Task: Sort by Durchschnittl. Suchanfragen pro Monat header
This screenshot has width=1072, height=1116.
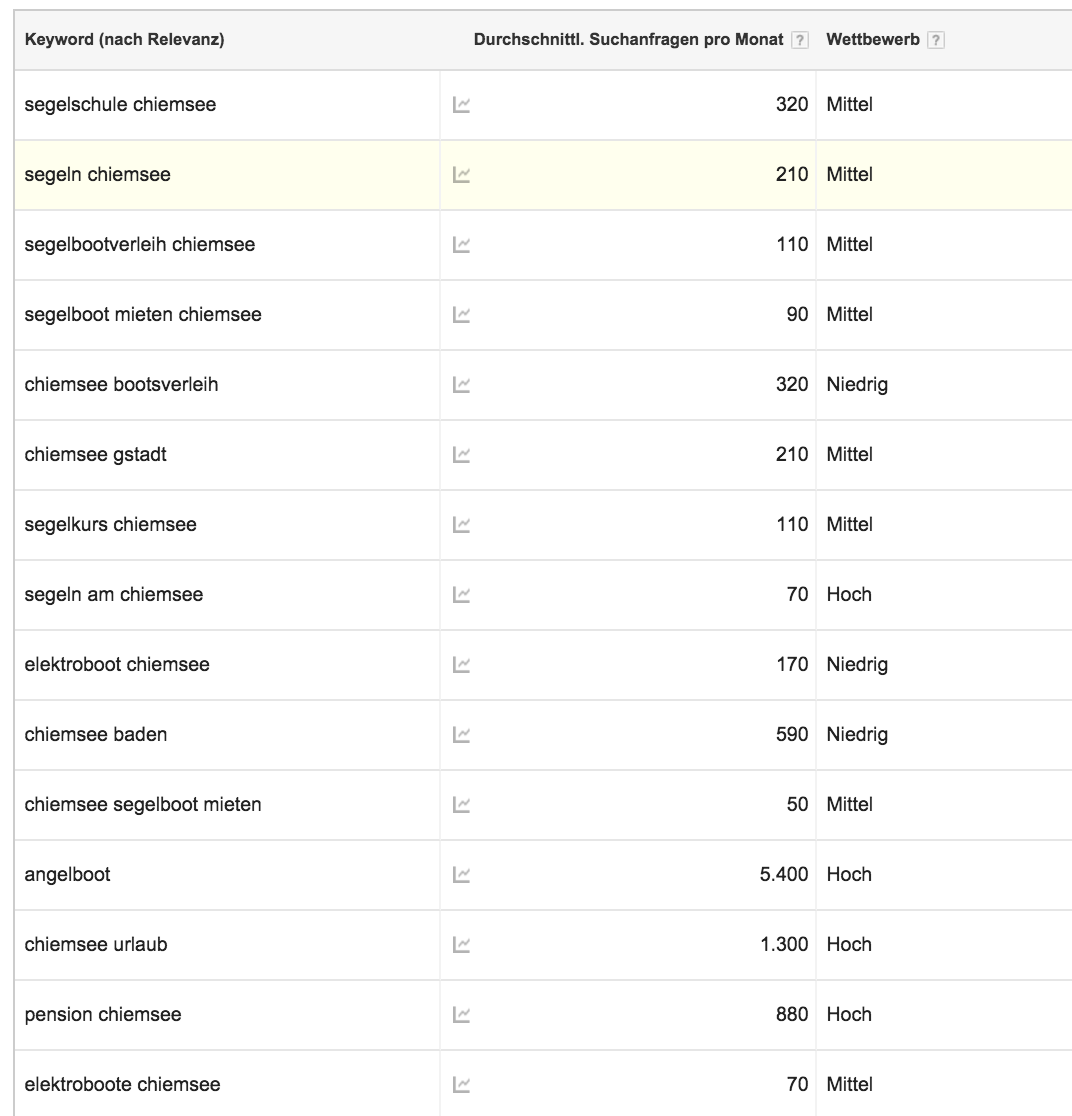Action: 628,40
